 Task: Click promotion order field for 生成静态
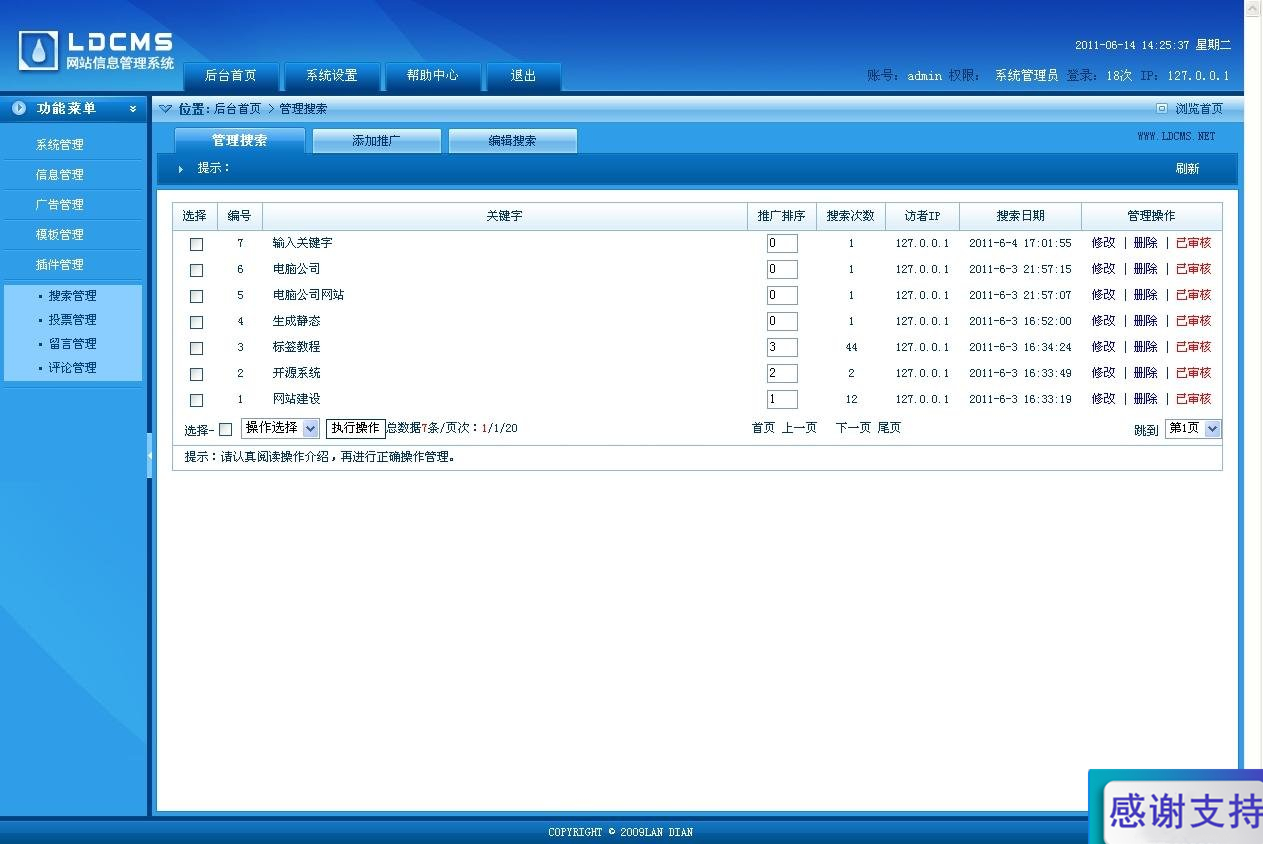(782, 321)
